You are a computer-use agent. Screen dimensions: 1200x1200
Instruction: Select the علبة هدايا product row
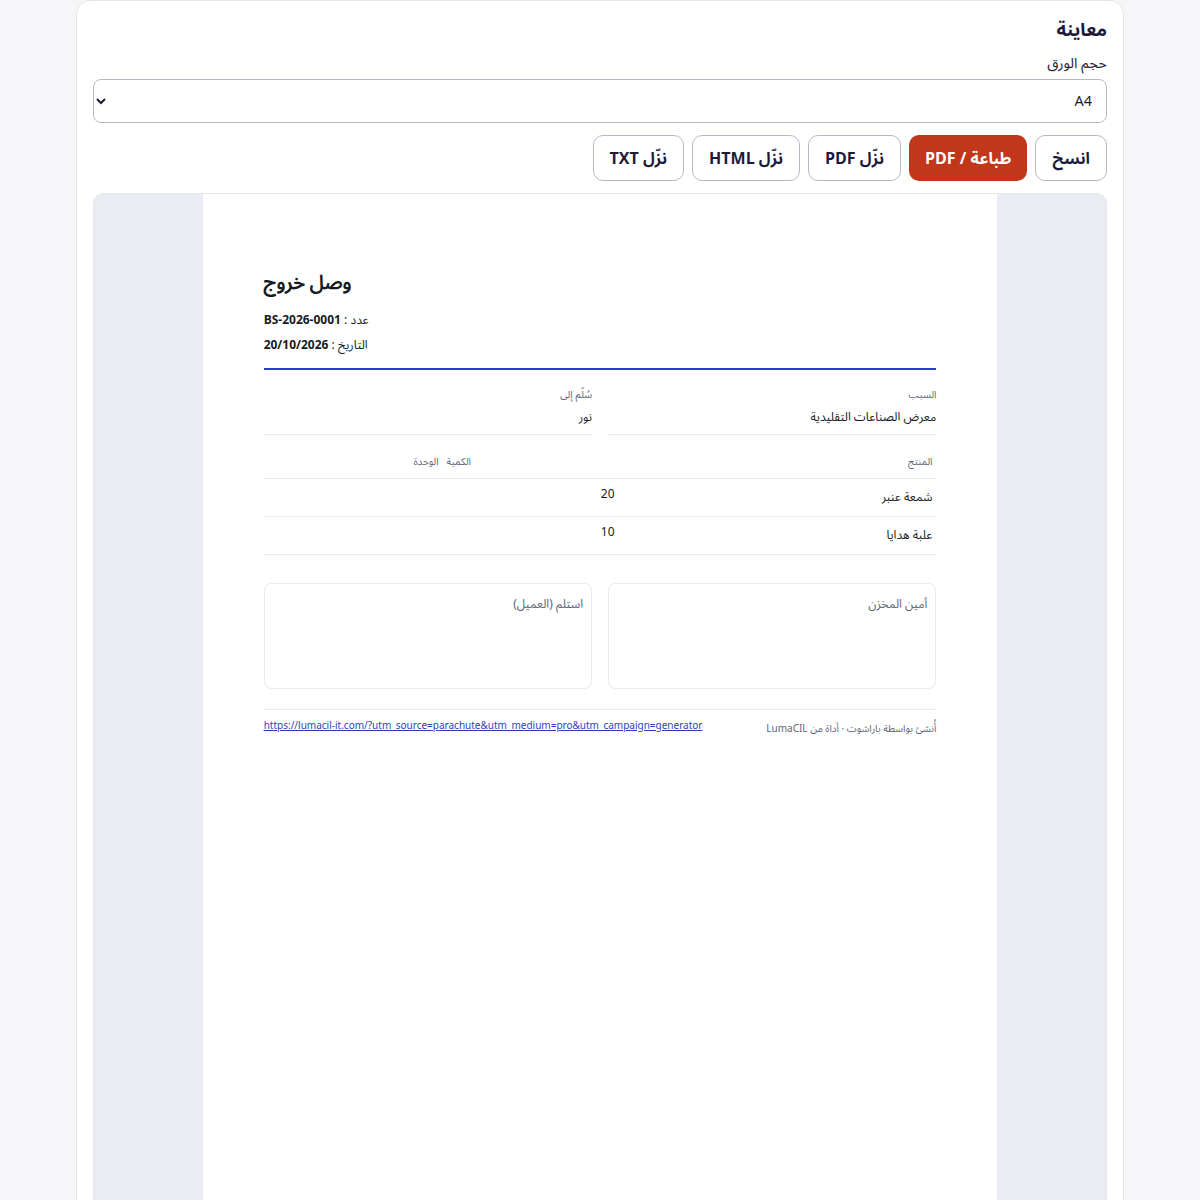(600, 535)
